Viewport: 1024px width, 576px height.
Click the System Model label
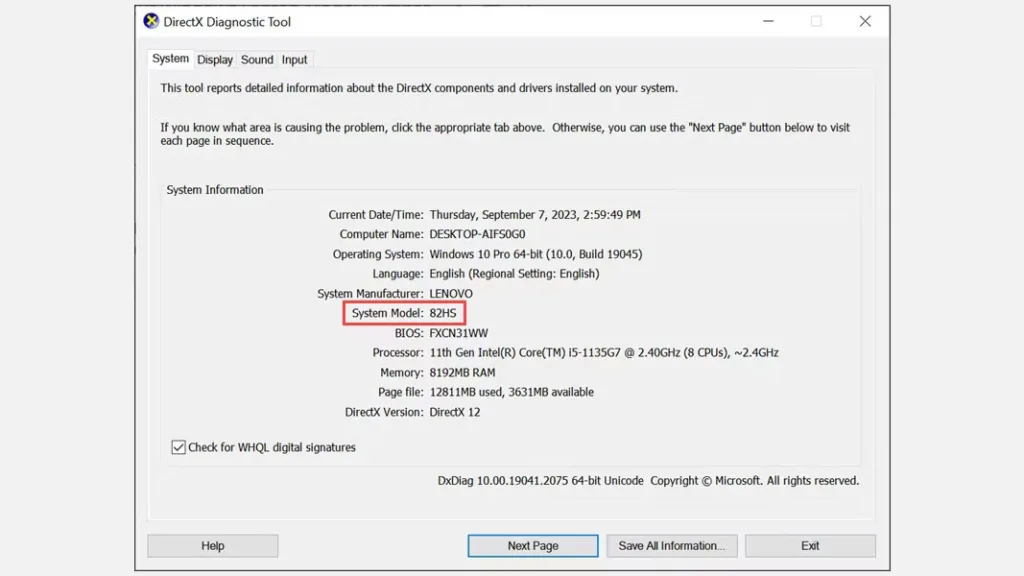click(387, 313)
